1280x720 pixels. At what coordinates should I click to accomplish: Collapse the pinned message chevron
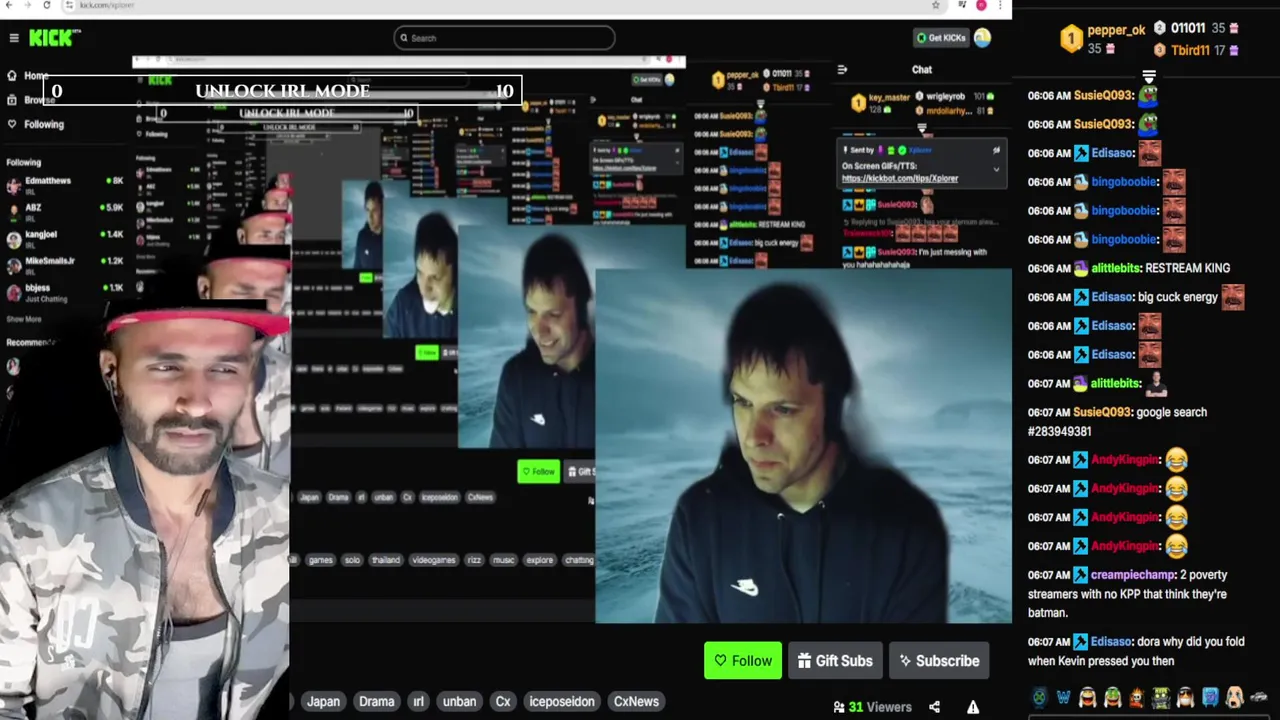pos(996,169)
